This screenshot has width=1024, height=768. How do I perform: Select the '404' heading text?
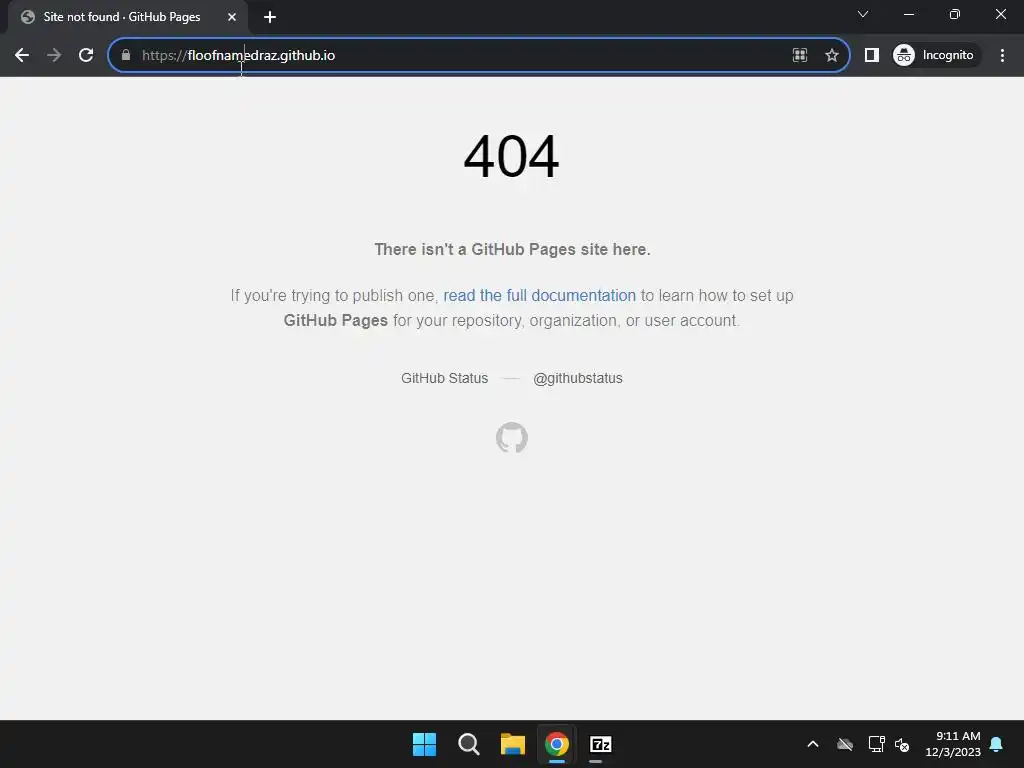(x=511, y=157)
